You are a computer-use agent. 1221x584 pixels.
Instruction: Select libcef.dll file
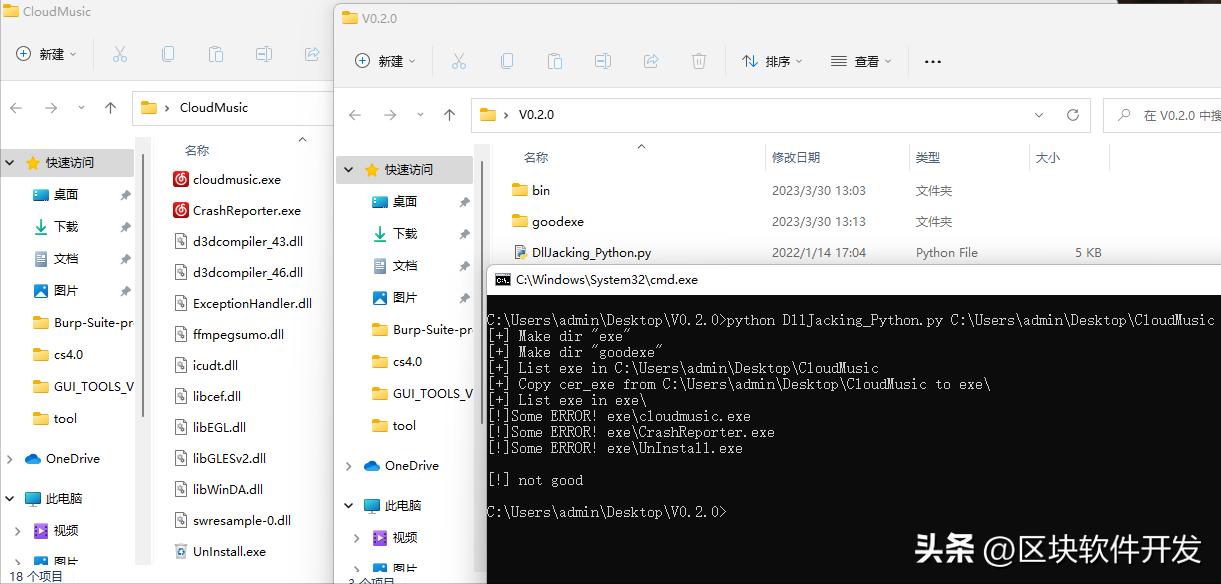pos(207,396)
